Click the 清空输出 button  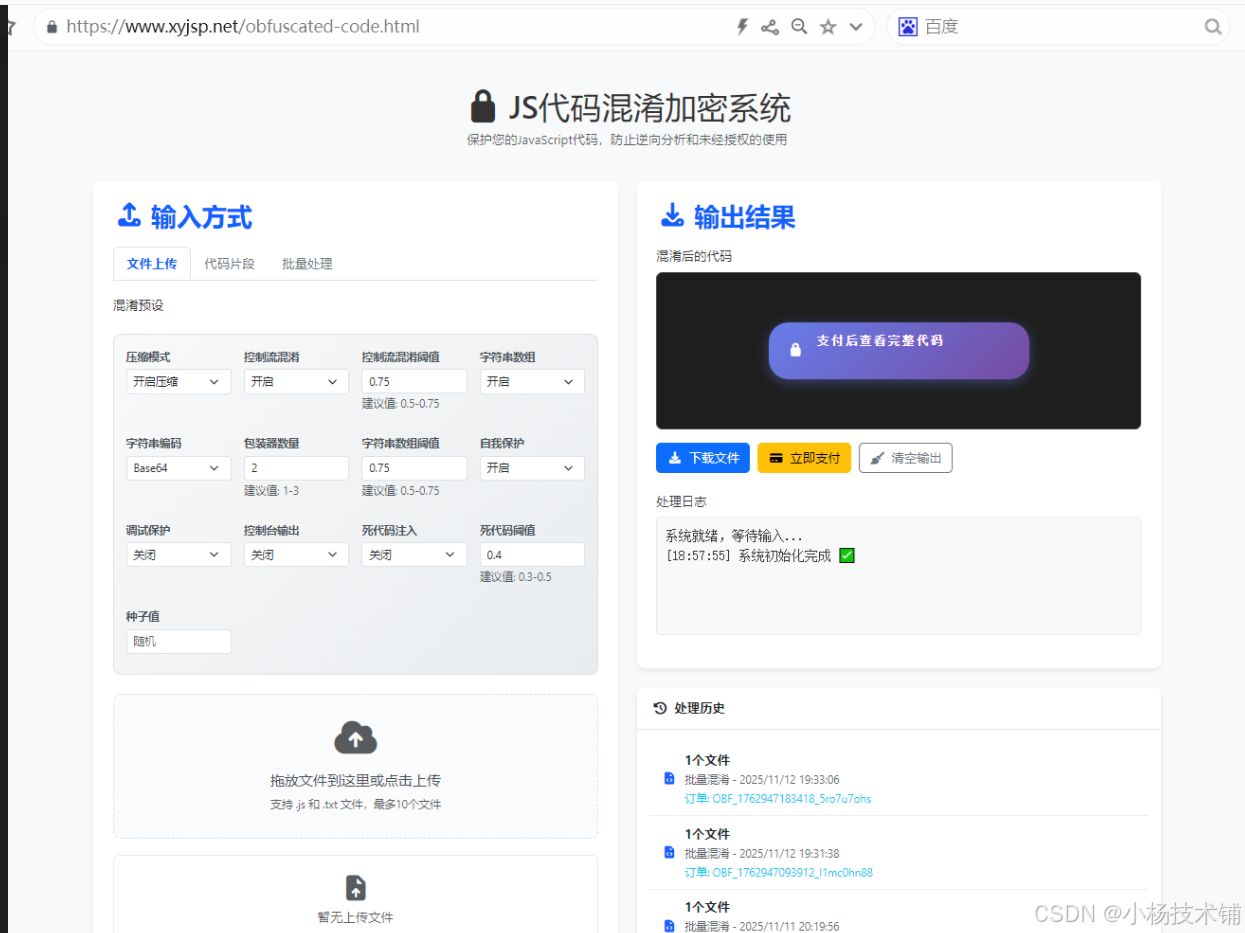click(x=905, y=457)
